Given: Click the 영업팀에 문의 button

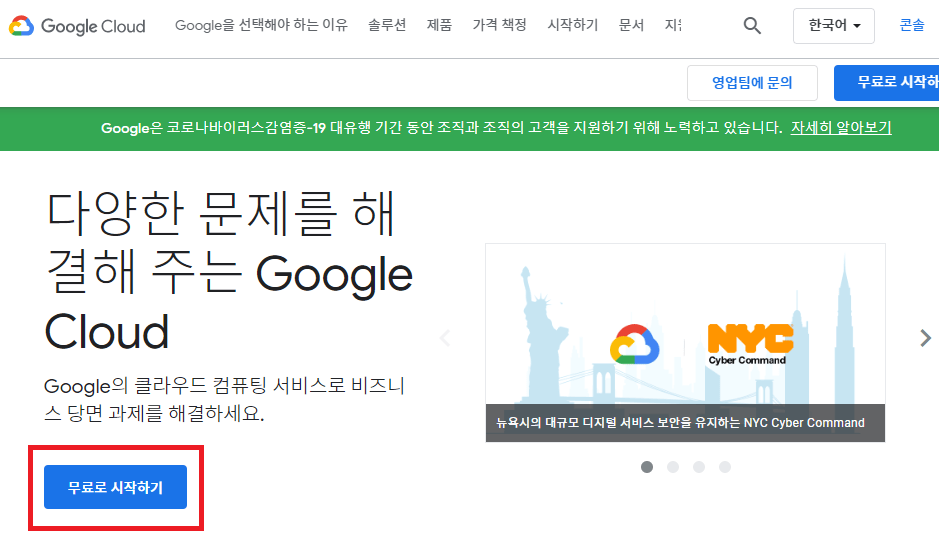Looking at the screenshot, I should click(752, 83).
